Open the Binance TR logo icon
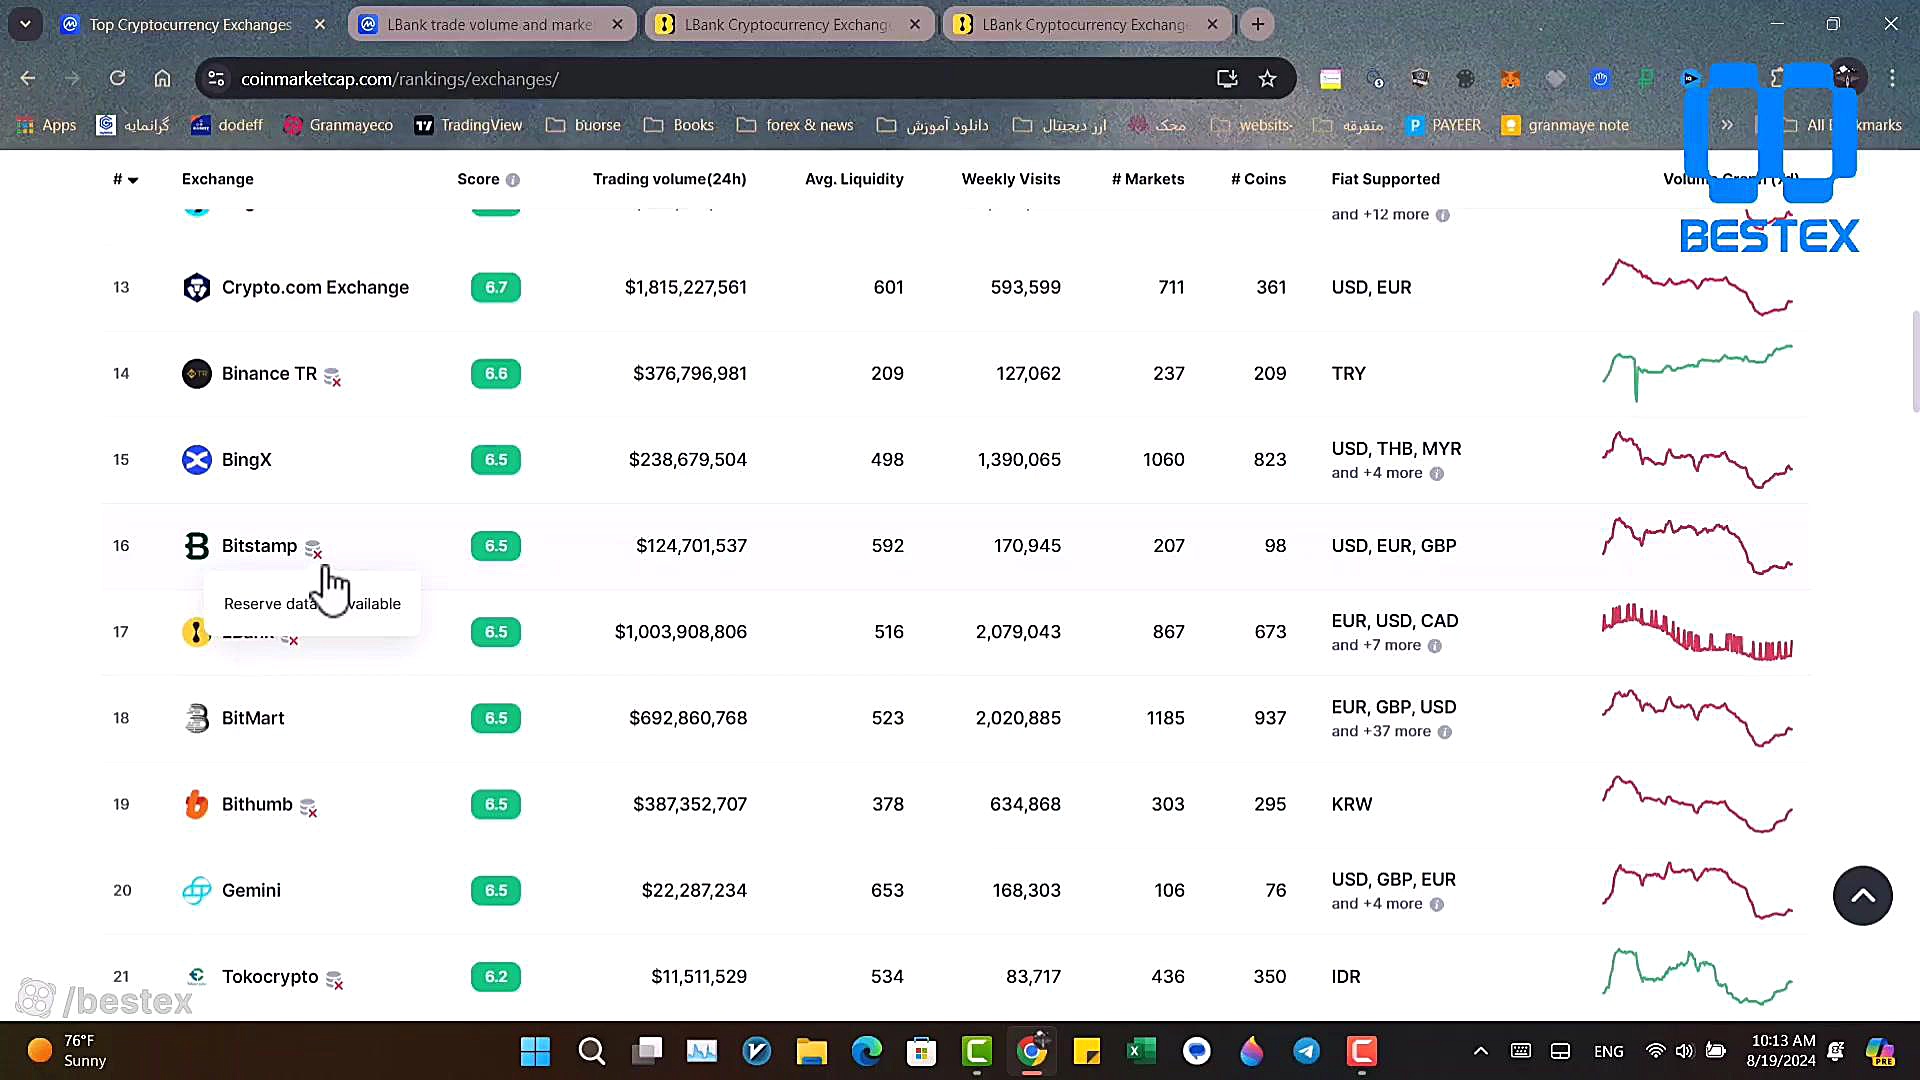Image resolution: width=1920 pixels, height=1080 pixels. click(197, 374)
